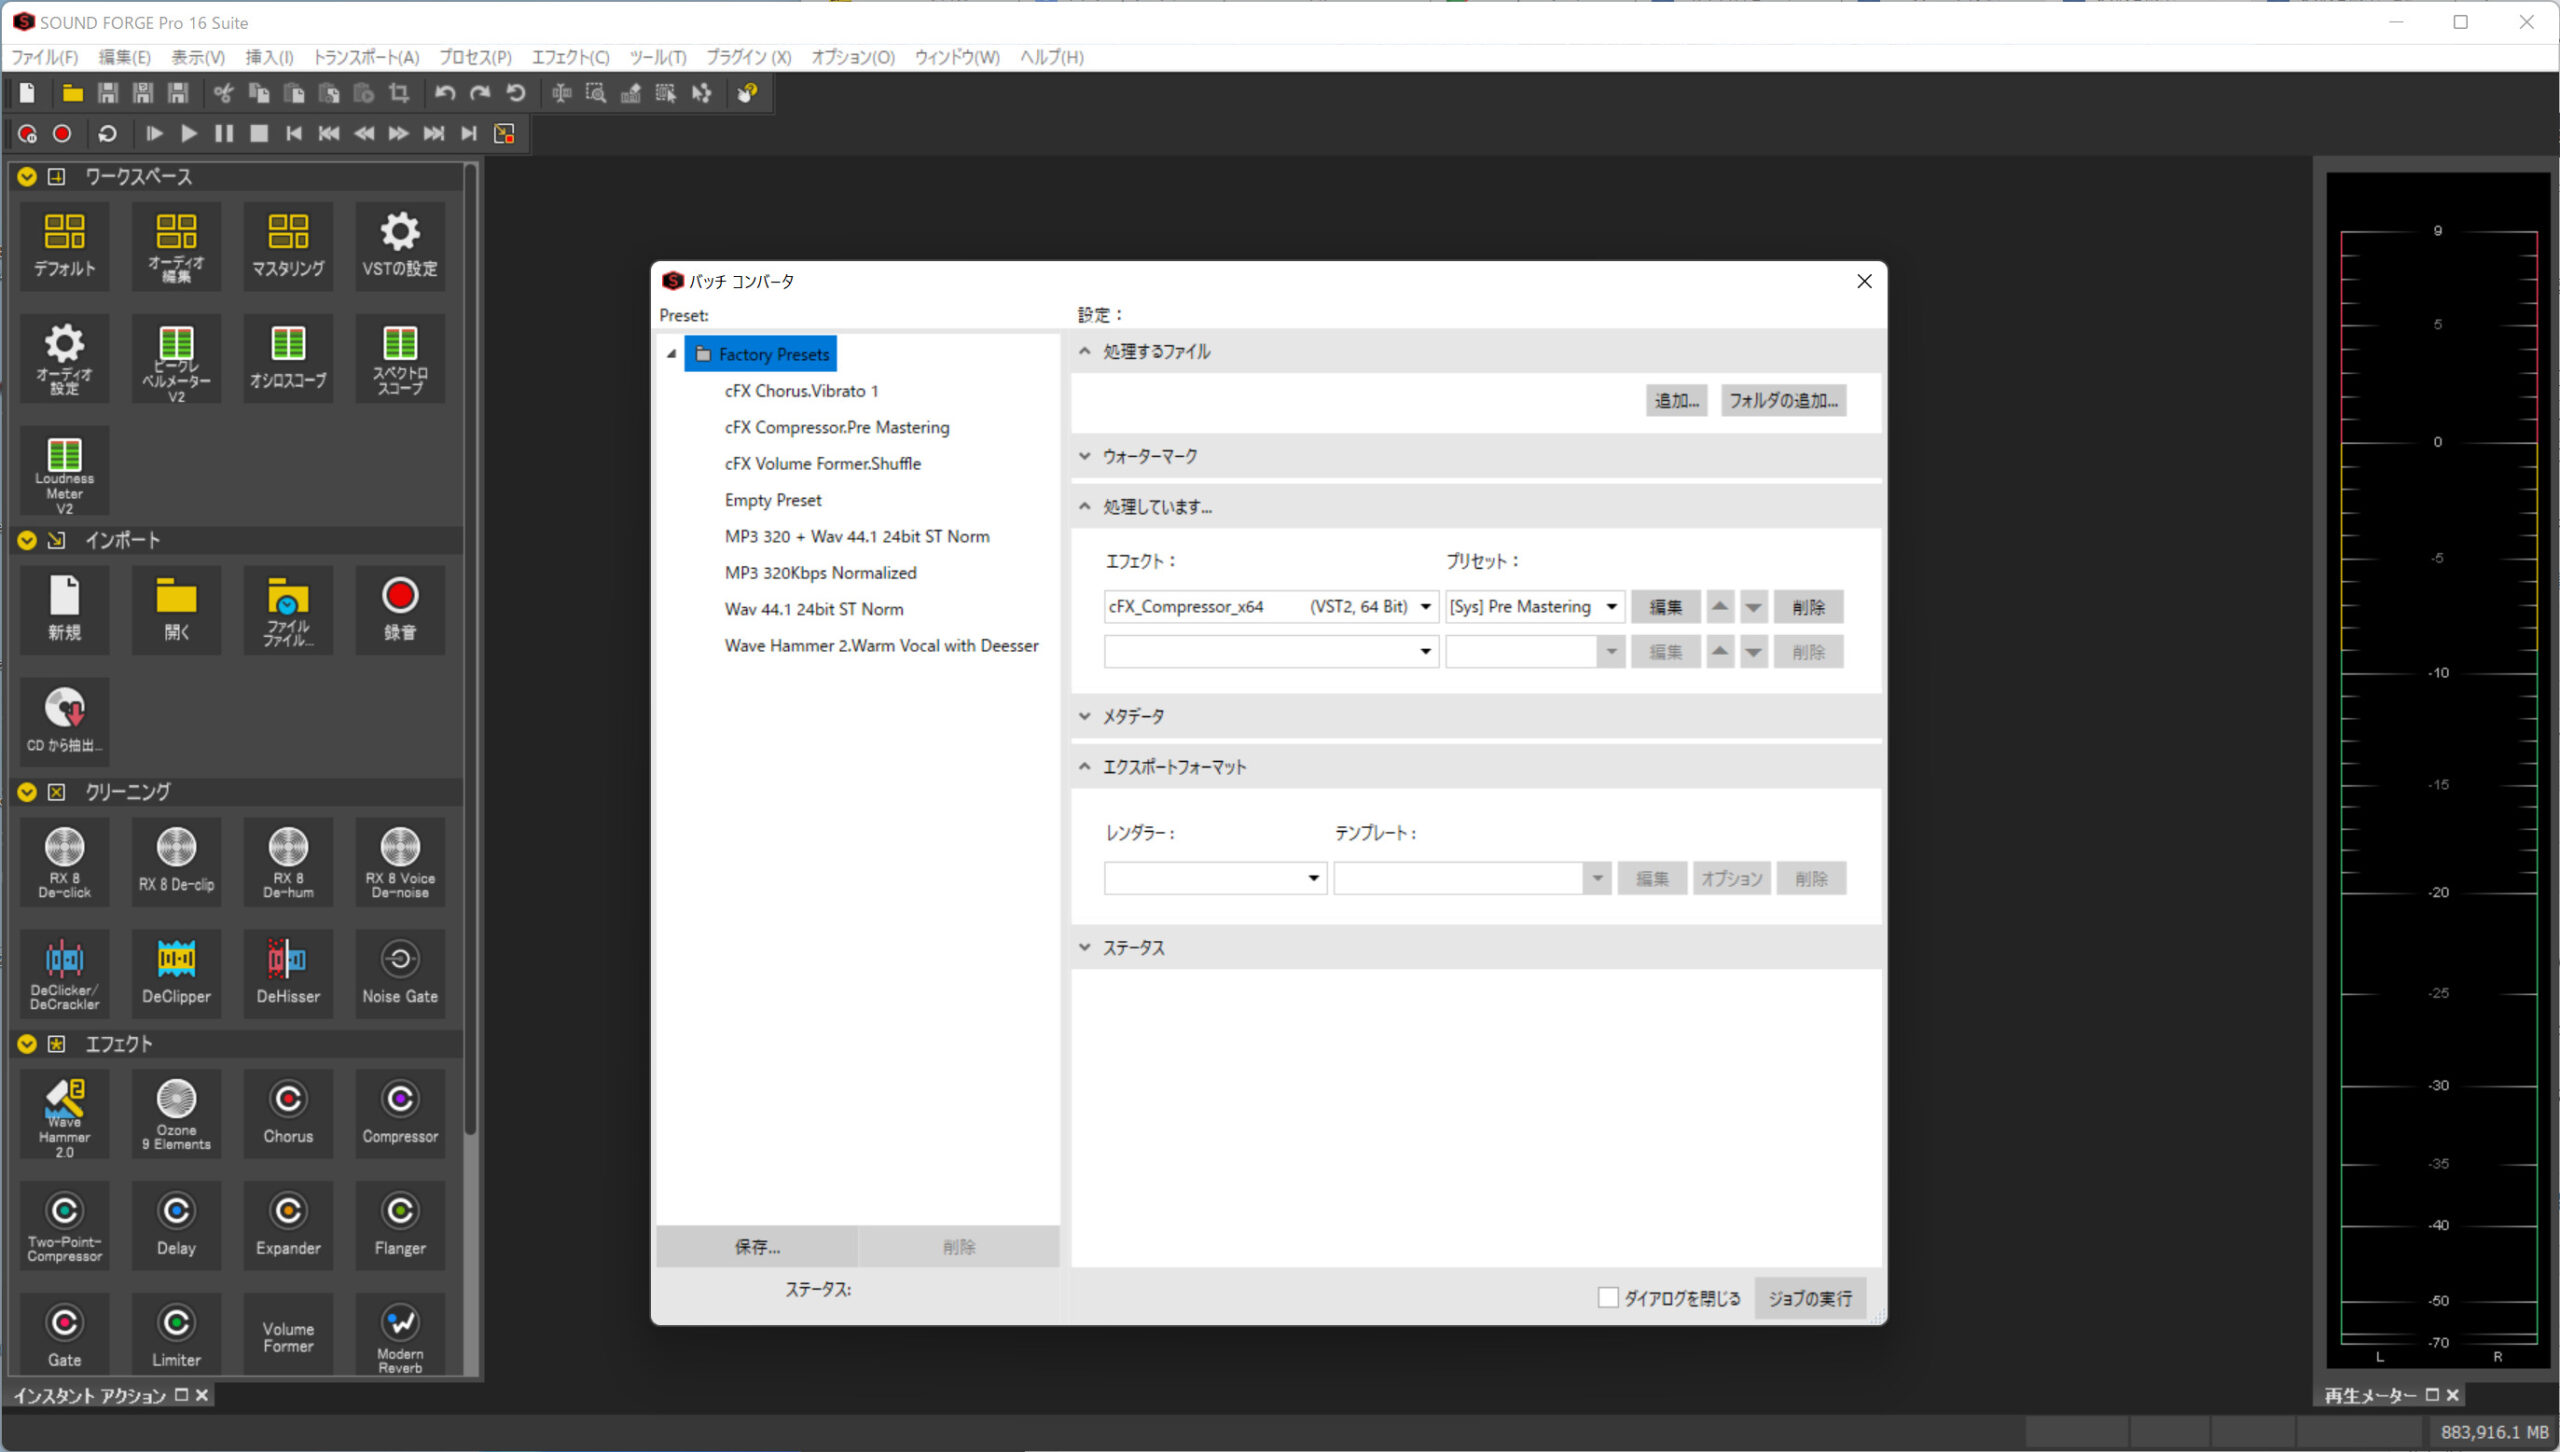
Task: Click the CD から抽出 import icon
Action: pyautogui.click(x=64, y=723)
